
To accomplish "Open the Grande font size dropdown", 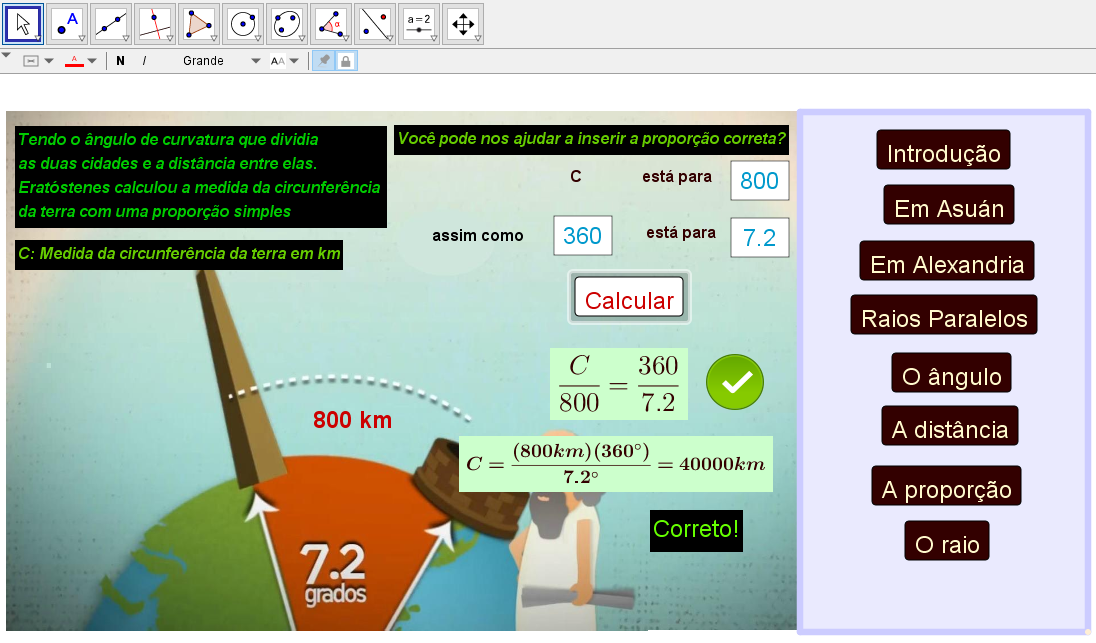I will point(221,61).
